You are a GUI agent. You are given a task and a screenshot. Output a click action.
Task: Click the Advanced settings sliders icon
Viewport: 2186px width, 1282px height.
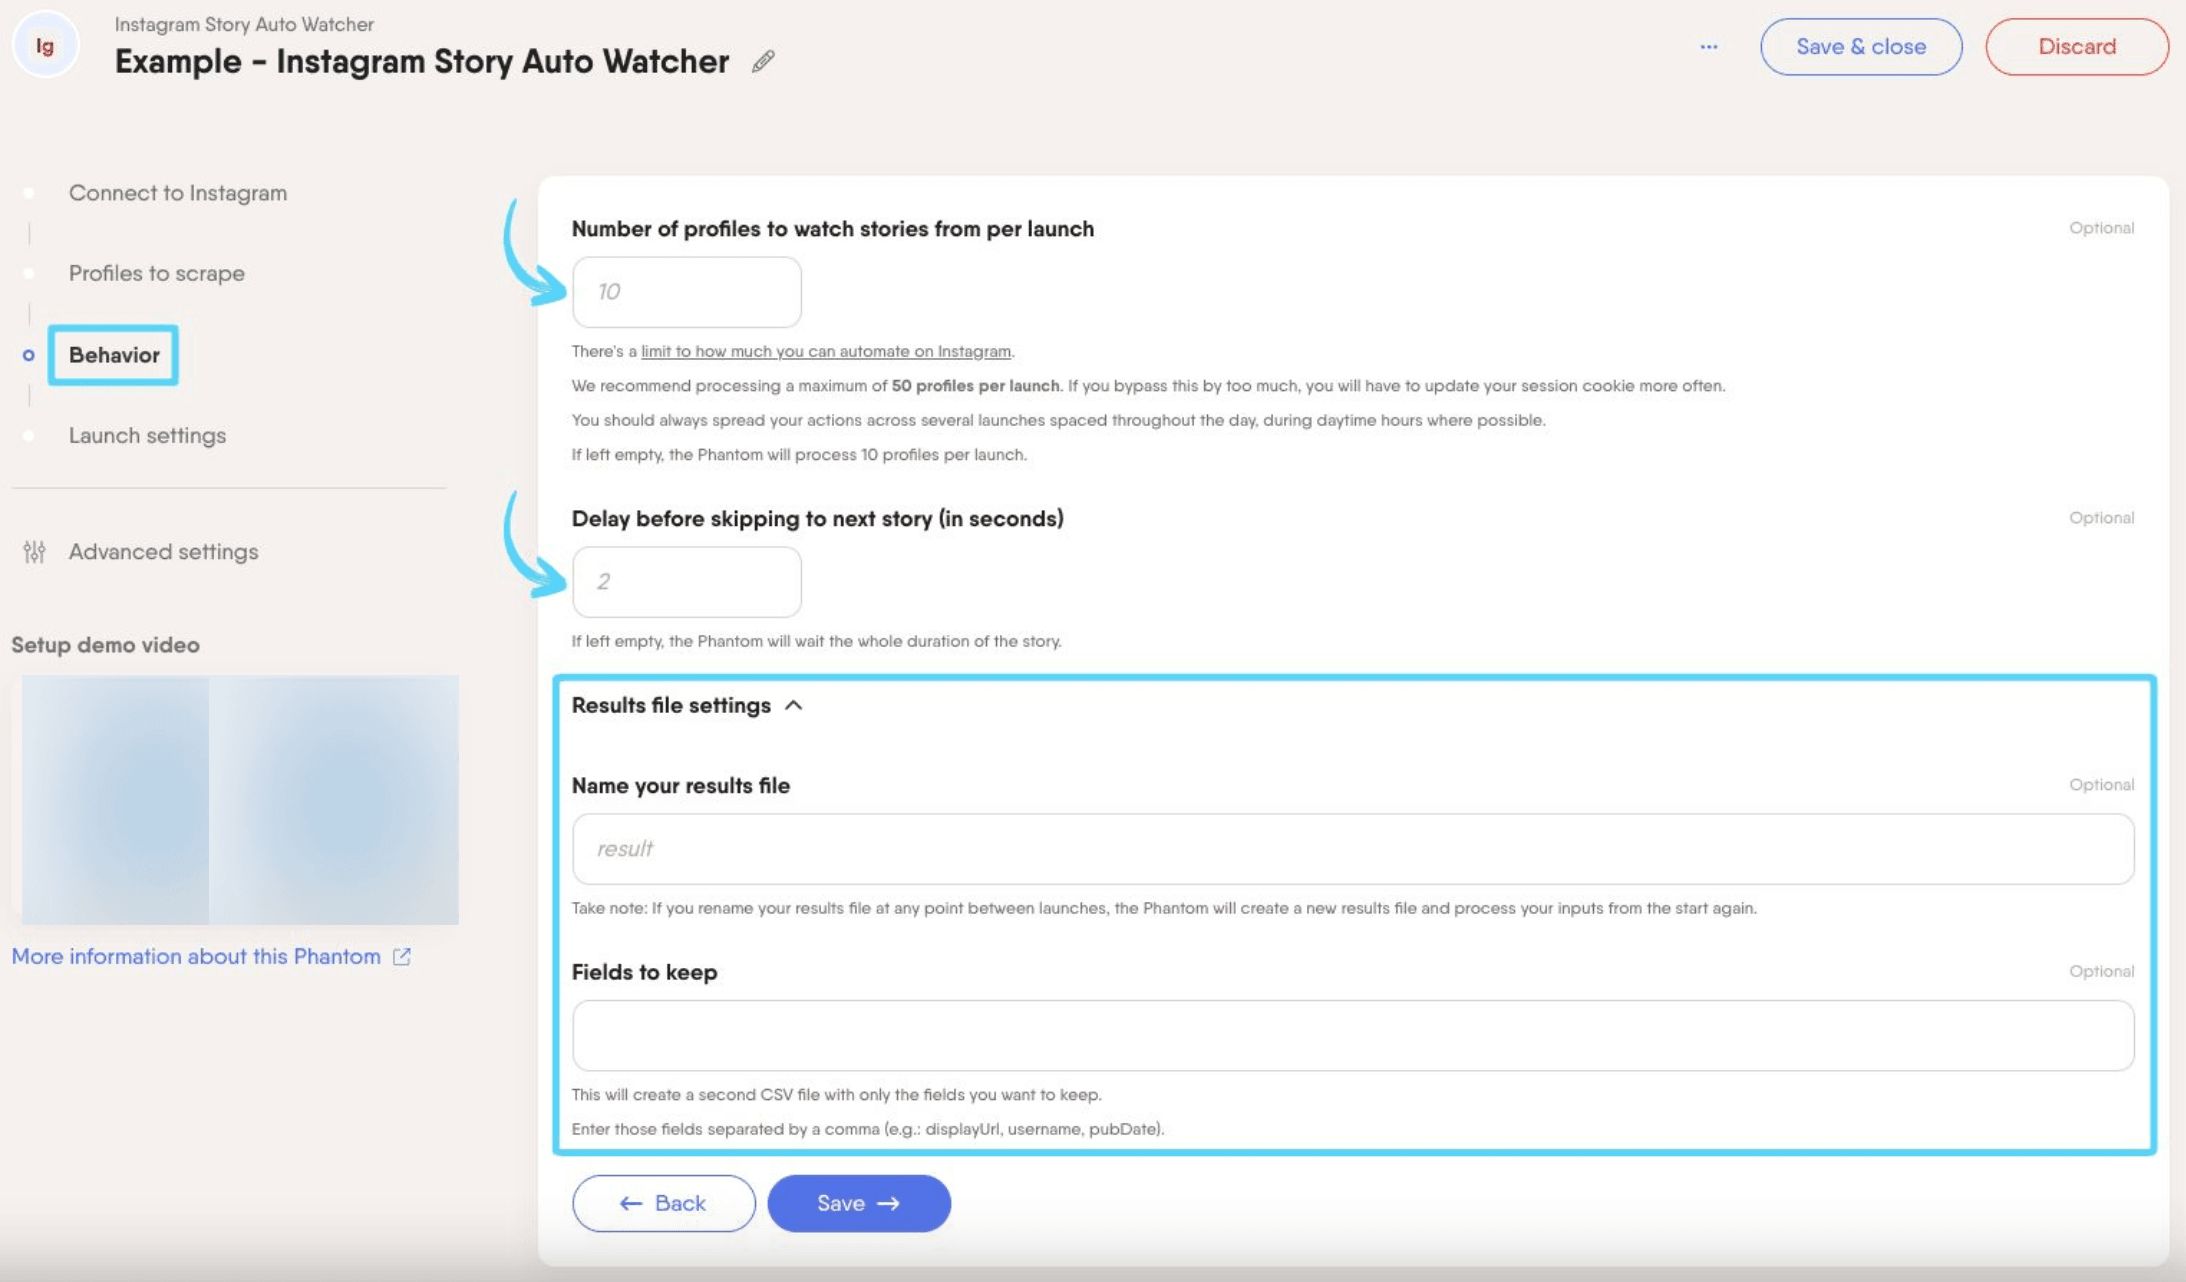pos(34,551)
